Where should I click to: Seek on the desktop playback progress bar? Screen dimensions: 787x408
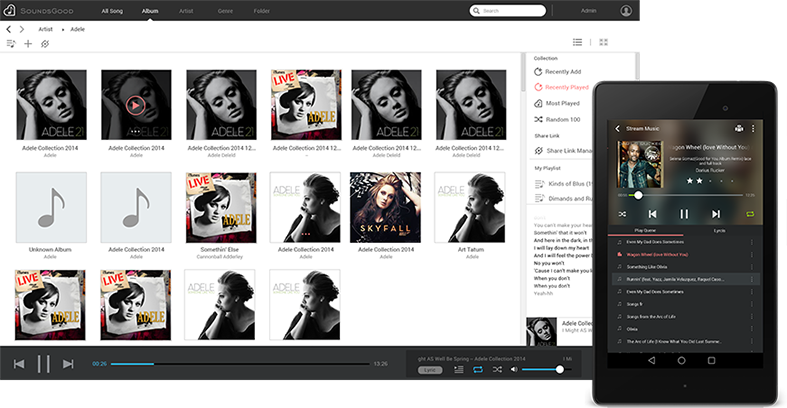tap(240, 364)
